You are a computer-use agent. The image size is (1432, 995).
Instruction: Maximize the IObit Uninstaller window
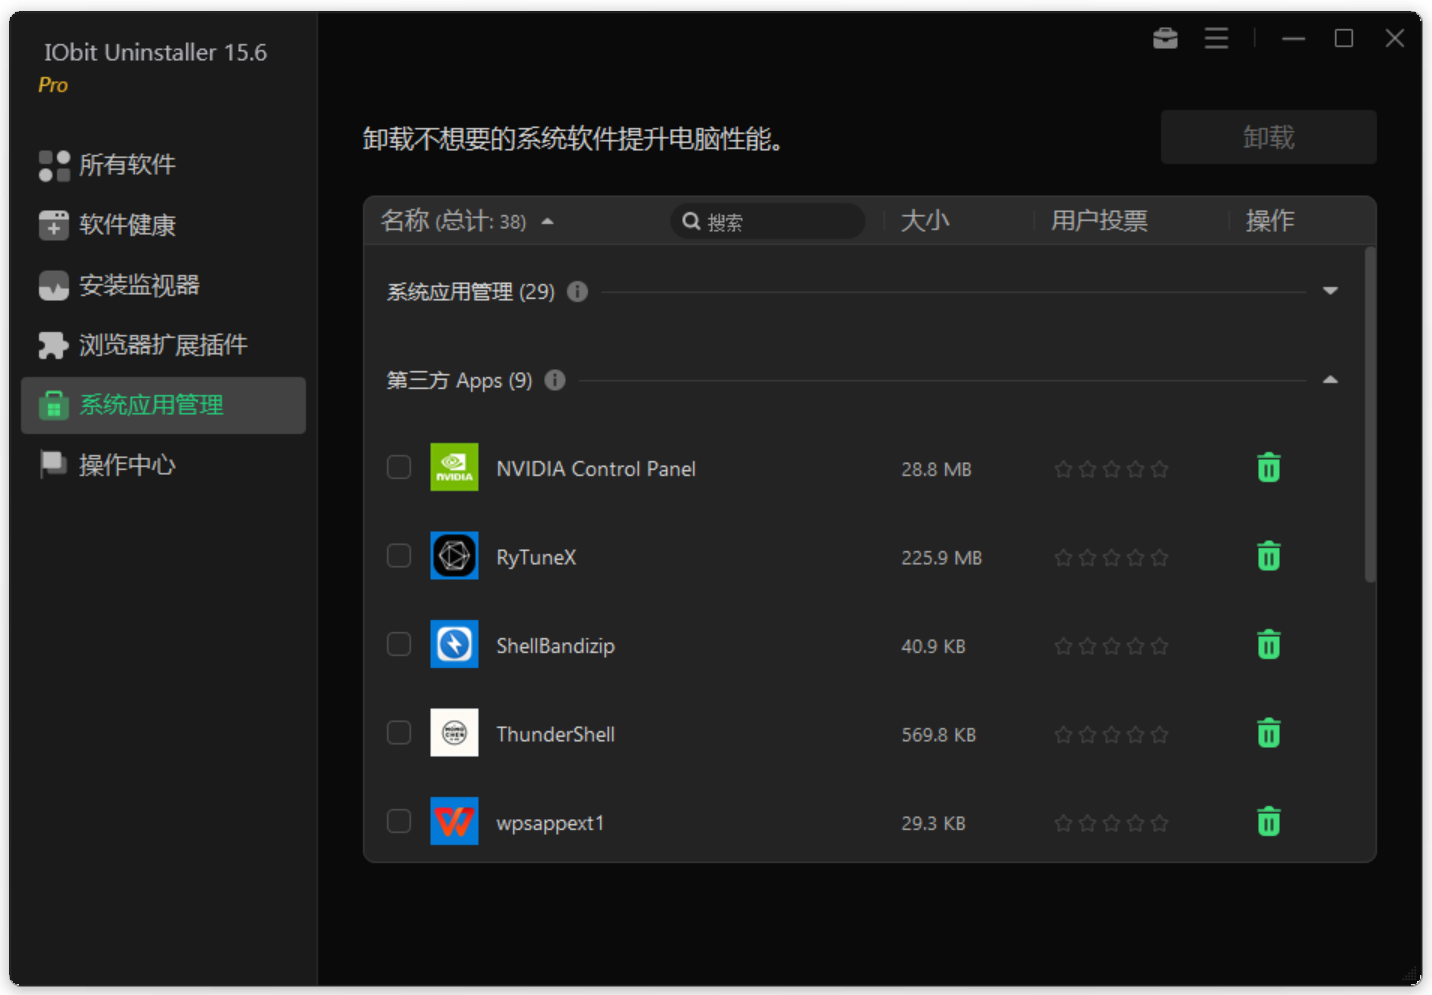point(1344,38)
